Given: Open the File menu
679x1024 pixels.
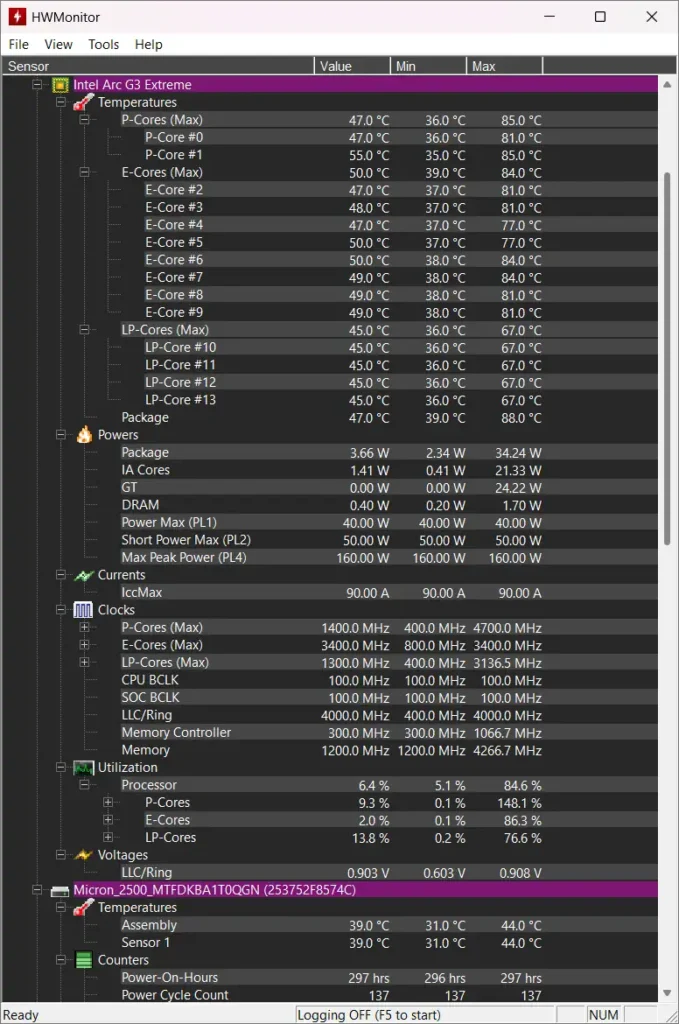Looking at the screenshot, I should click(x=18, y=44).
